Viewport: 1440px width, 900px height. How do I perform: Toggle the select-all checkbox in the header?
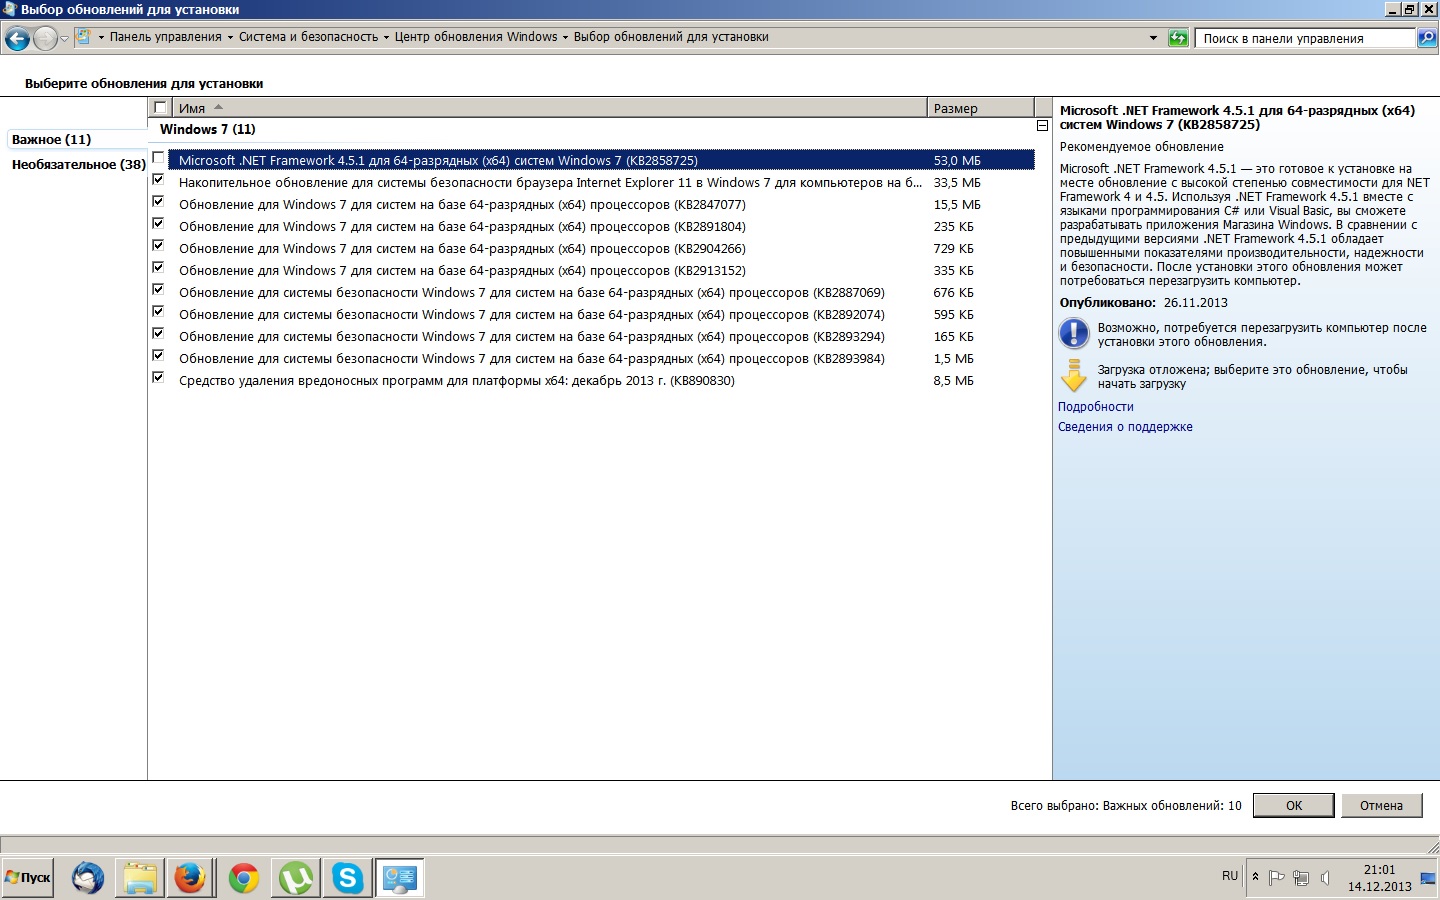(160, 108)
